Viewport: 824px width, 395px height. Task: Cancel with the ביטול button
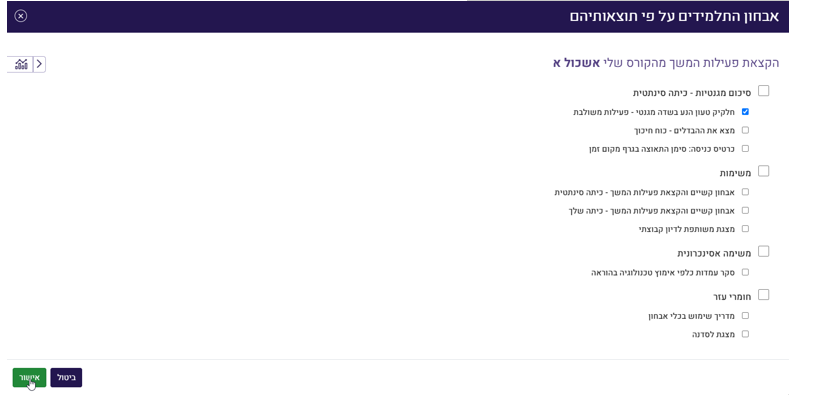point(66,378)
